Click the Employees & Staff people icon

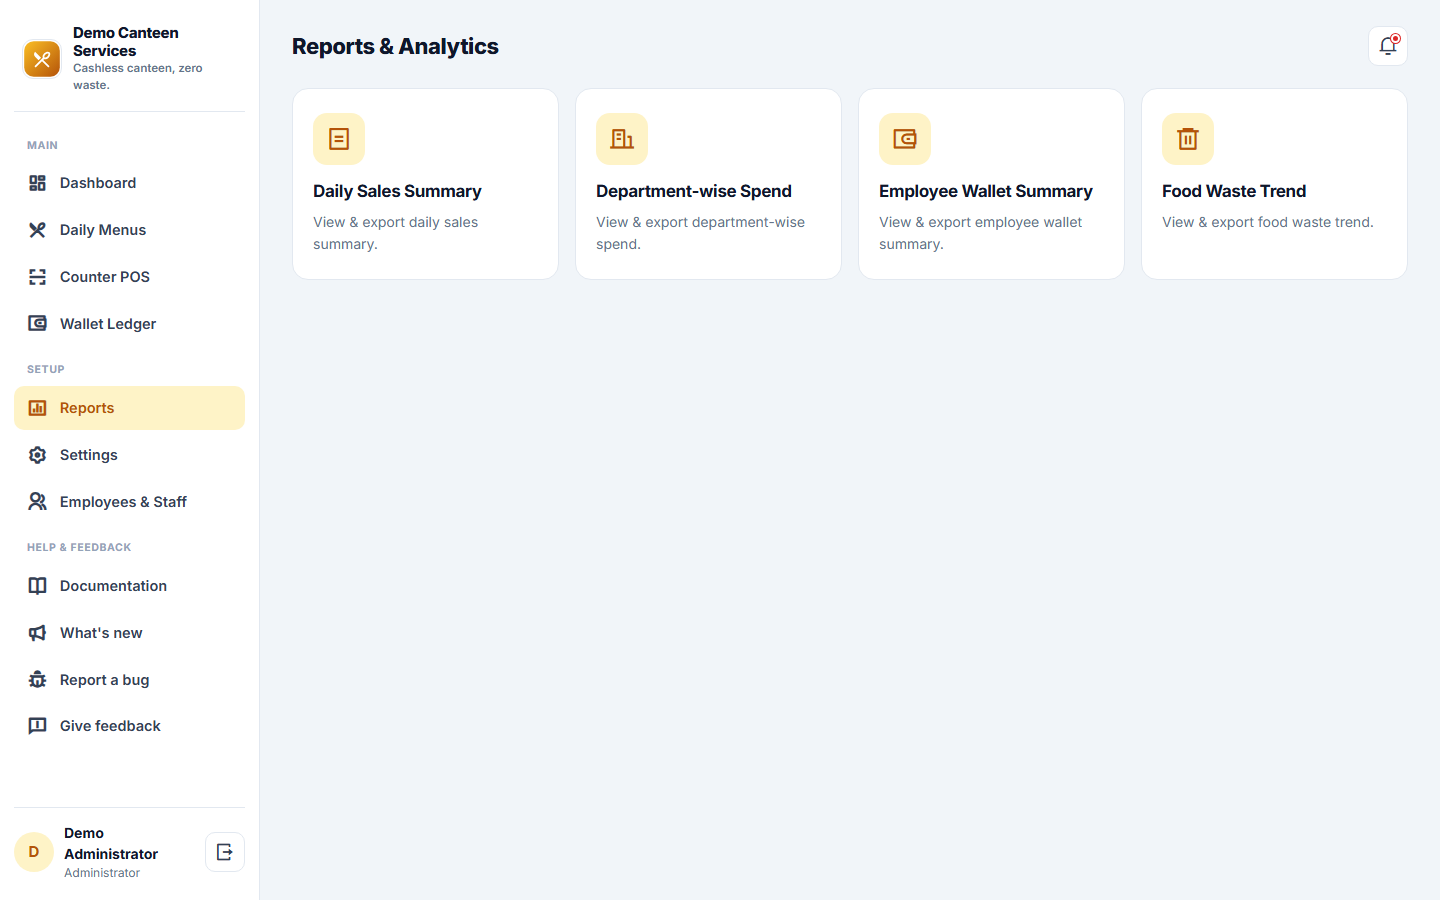click(x=37, y=502)
